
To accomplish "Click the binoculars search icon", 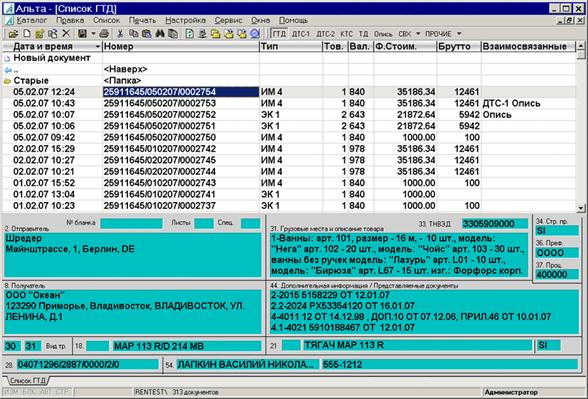I will point(160,34).
